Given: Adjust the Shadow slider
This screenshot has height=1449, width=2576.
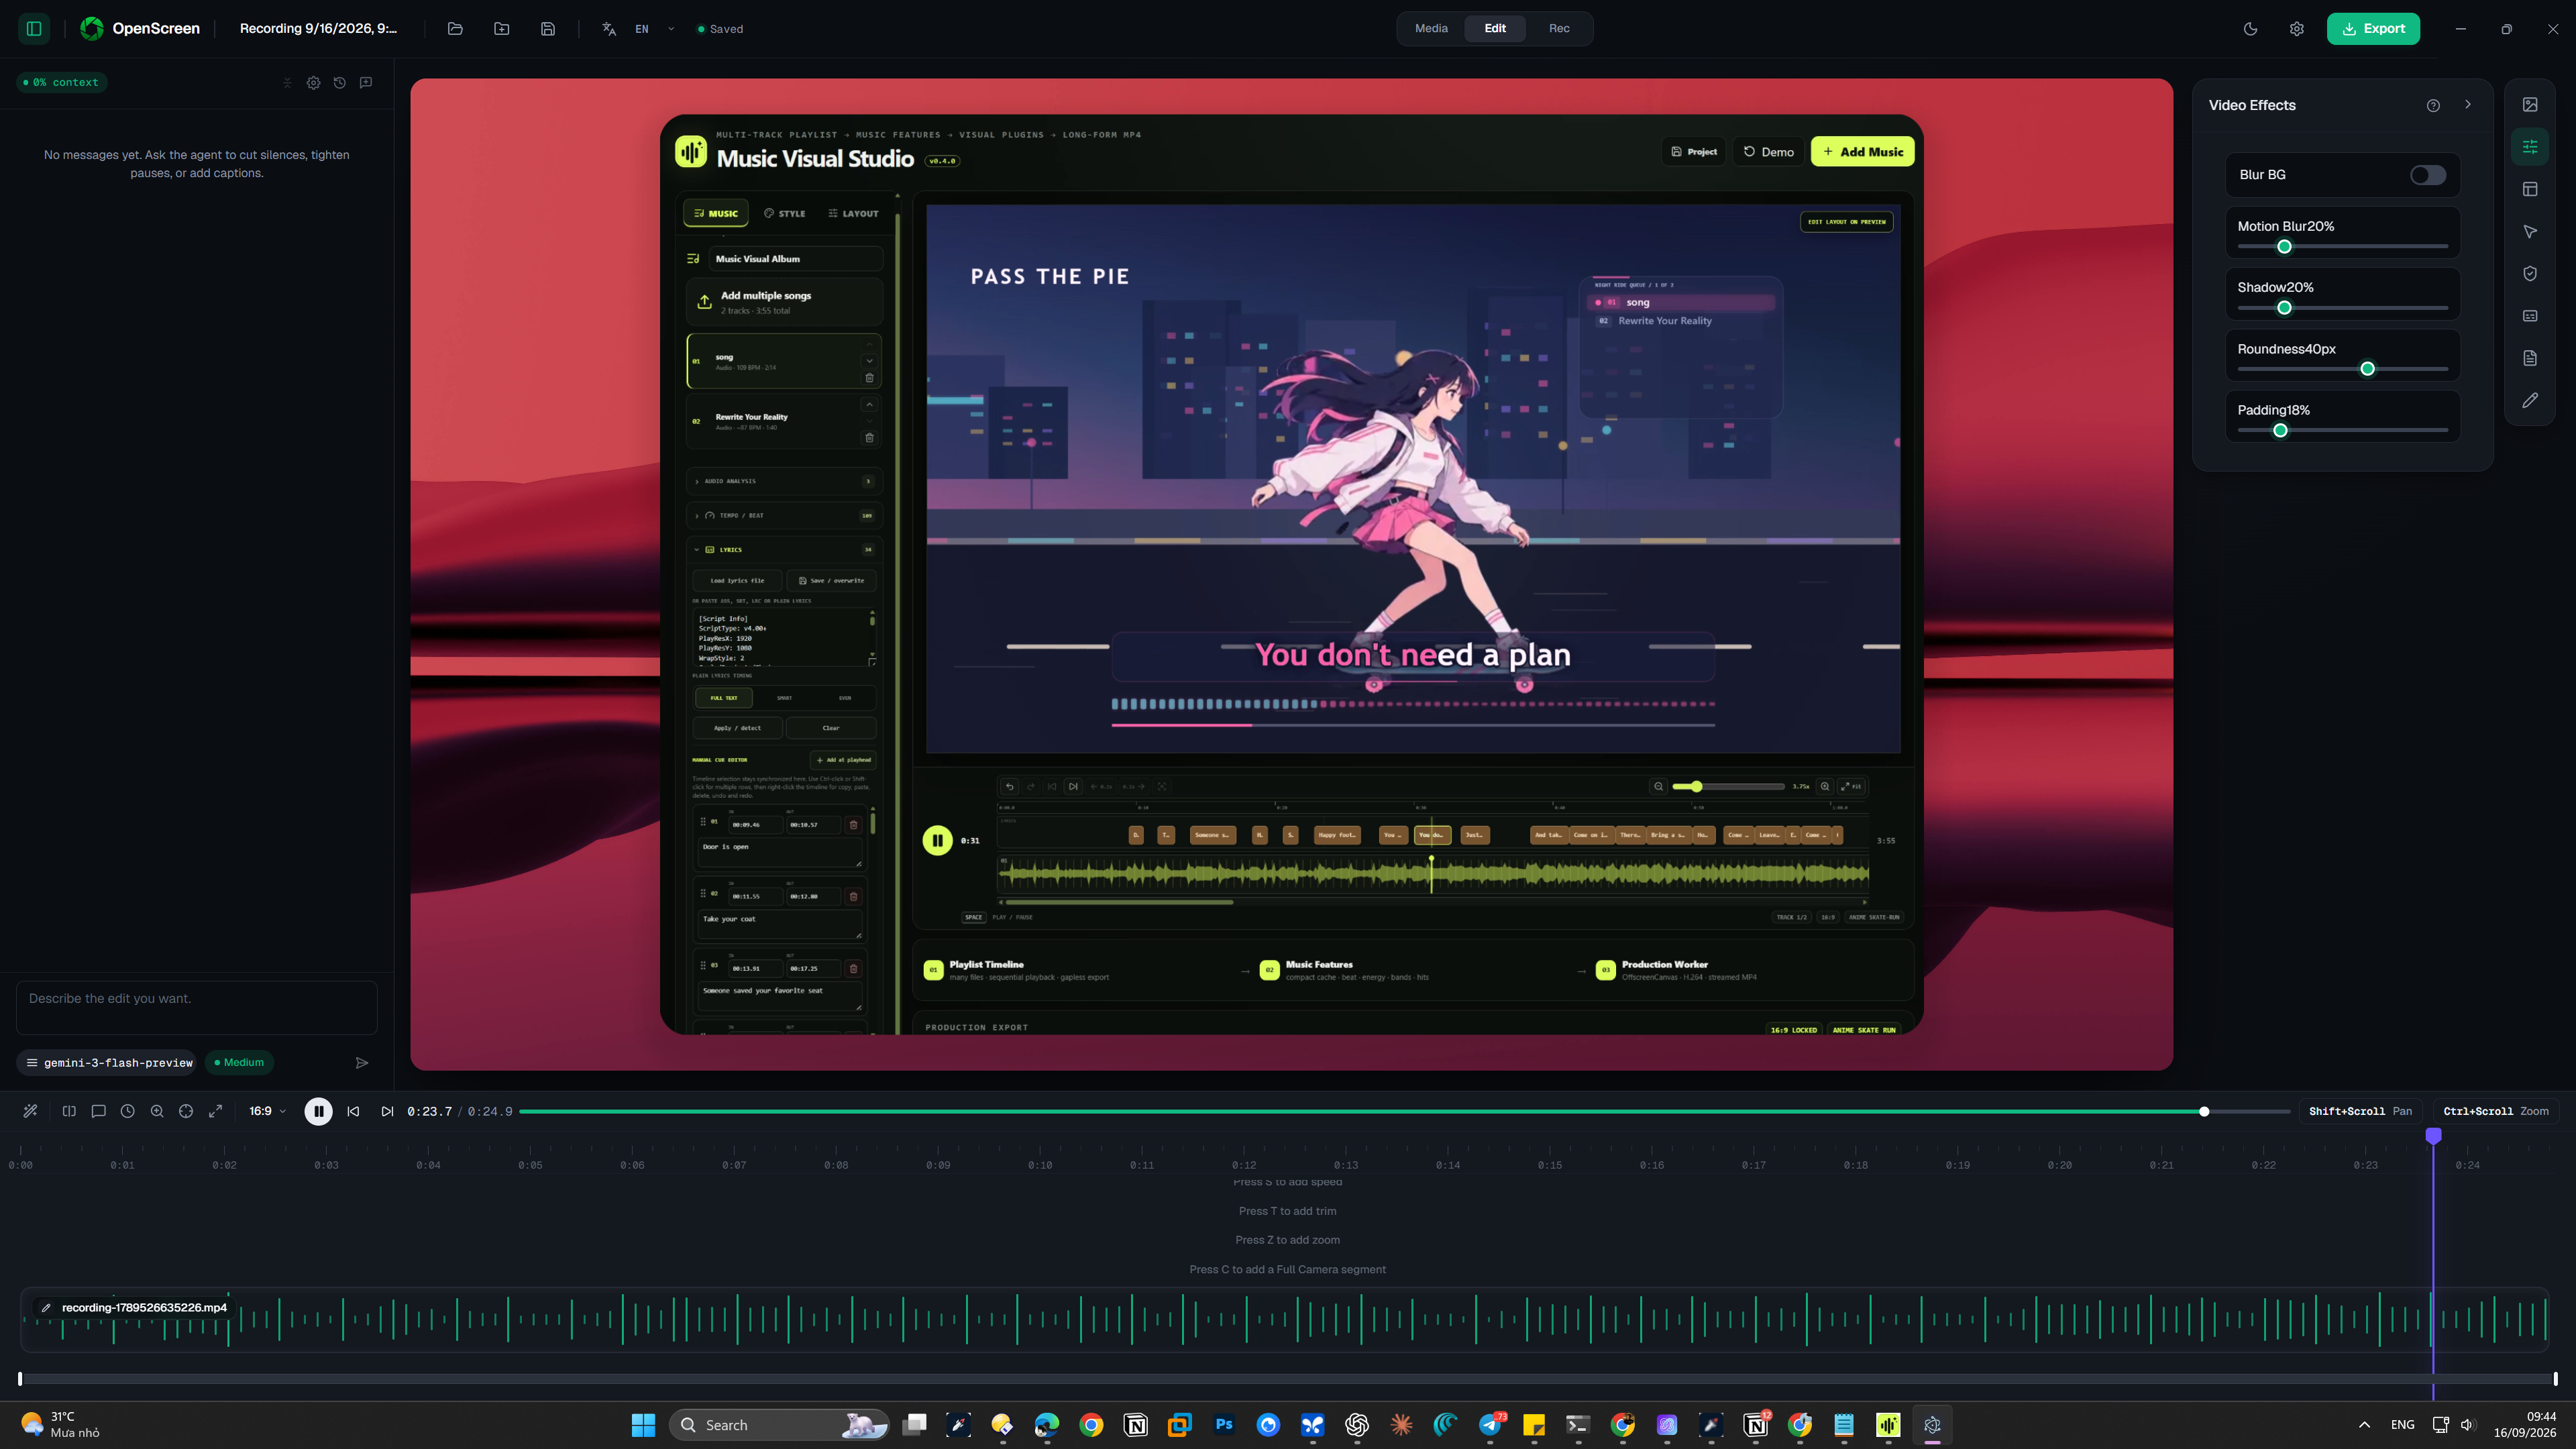Looking at the screenshot, I should coord(2343,307).
